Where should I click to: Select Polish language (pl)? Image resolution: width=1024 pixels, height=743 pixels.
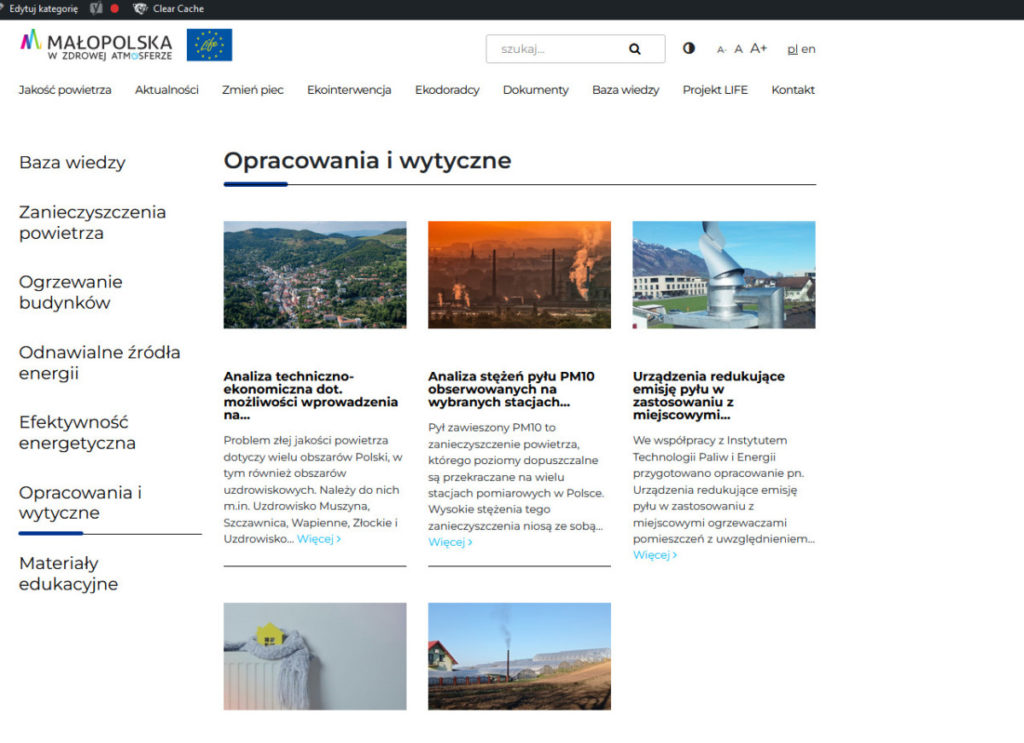coord(792,49)
